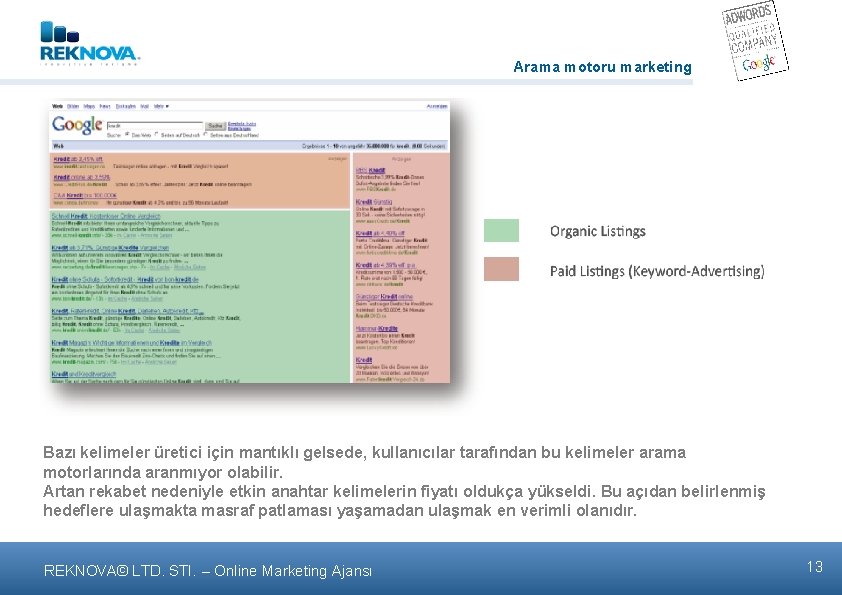Click the embedded Google results screenshot
The image size is (842, 595).
coord(250,241)
